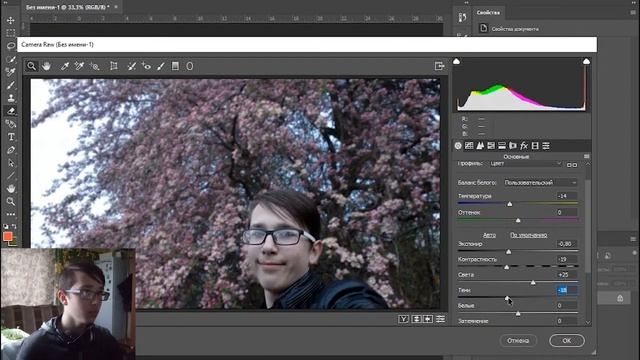Select the Red Eye Removal tool
The height and width of the screenshot is (360, 640).
(146, 66)
